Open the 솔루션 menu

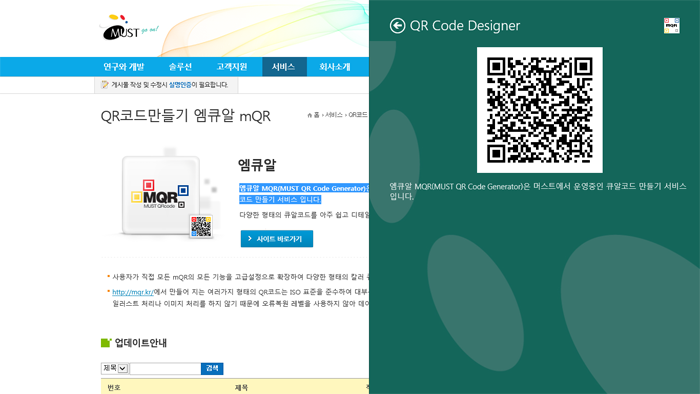(180, 67)
